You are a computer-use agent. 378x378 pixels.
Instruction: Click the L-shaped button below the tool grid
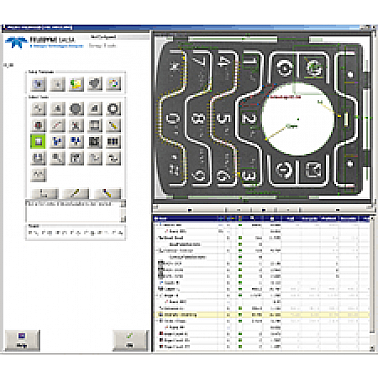[x=45, y=193]
